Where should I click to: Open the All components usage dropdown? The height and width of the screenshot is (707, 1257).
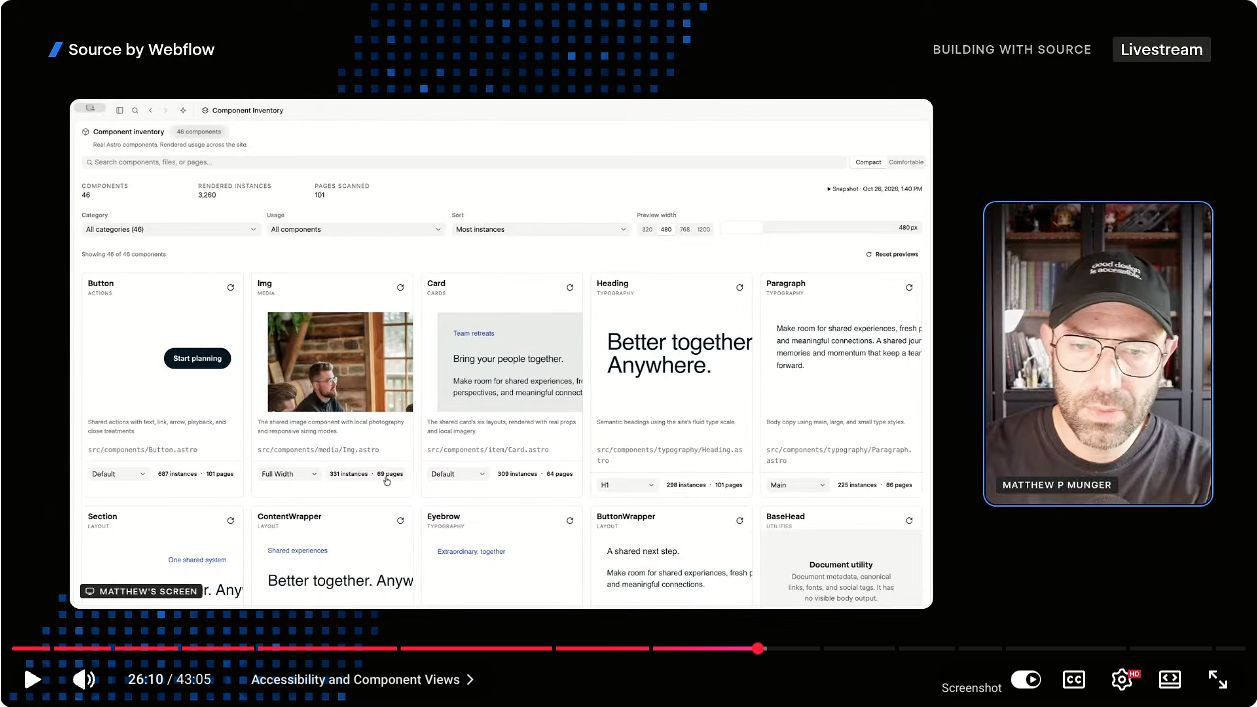(355, 229)
